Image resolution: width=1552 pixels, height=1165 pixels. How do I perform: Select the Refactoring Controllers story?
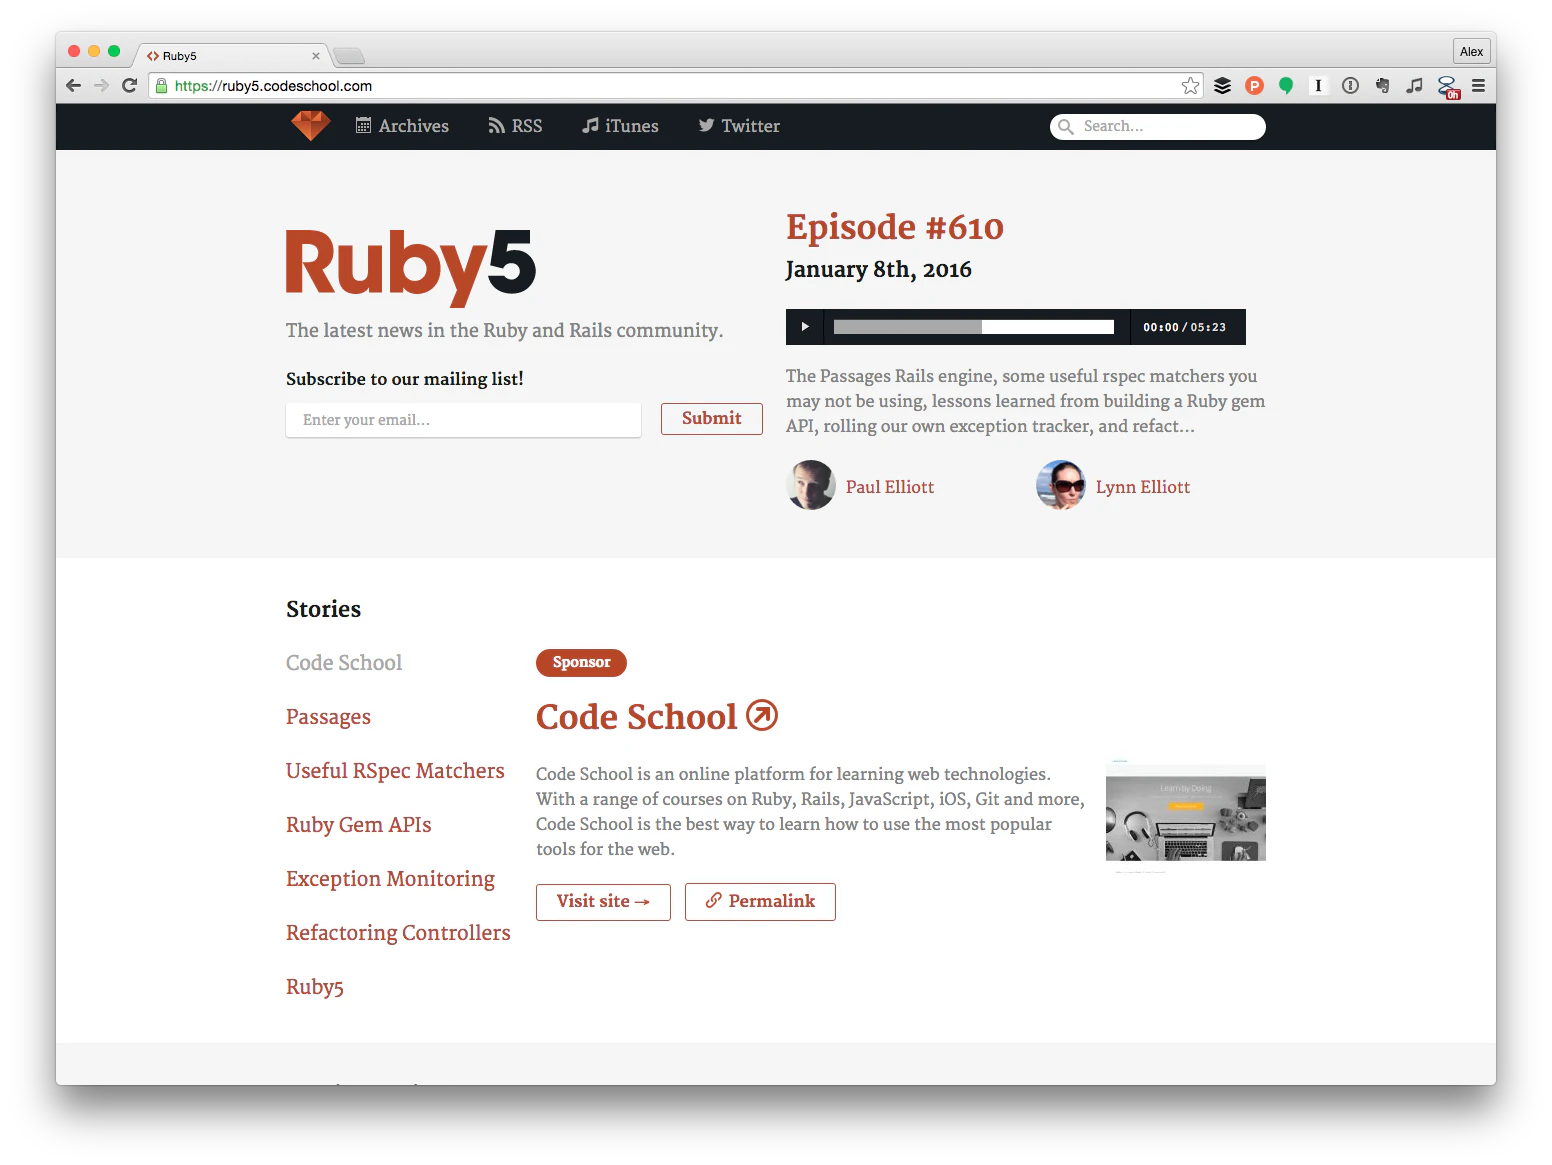(x=398, y=933)
